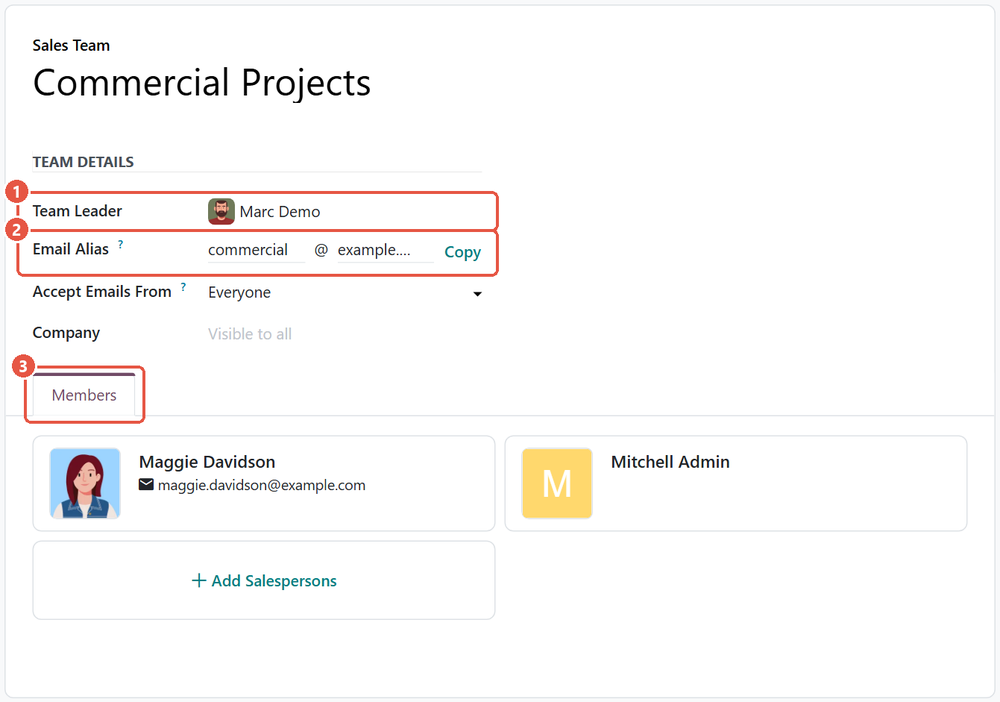Open the Accept Emails From help icon
This screenshot has height=702, width=1000.
(183, 287)
